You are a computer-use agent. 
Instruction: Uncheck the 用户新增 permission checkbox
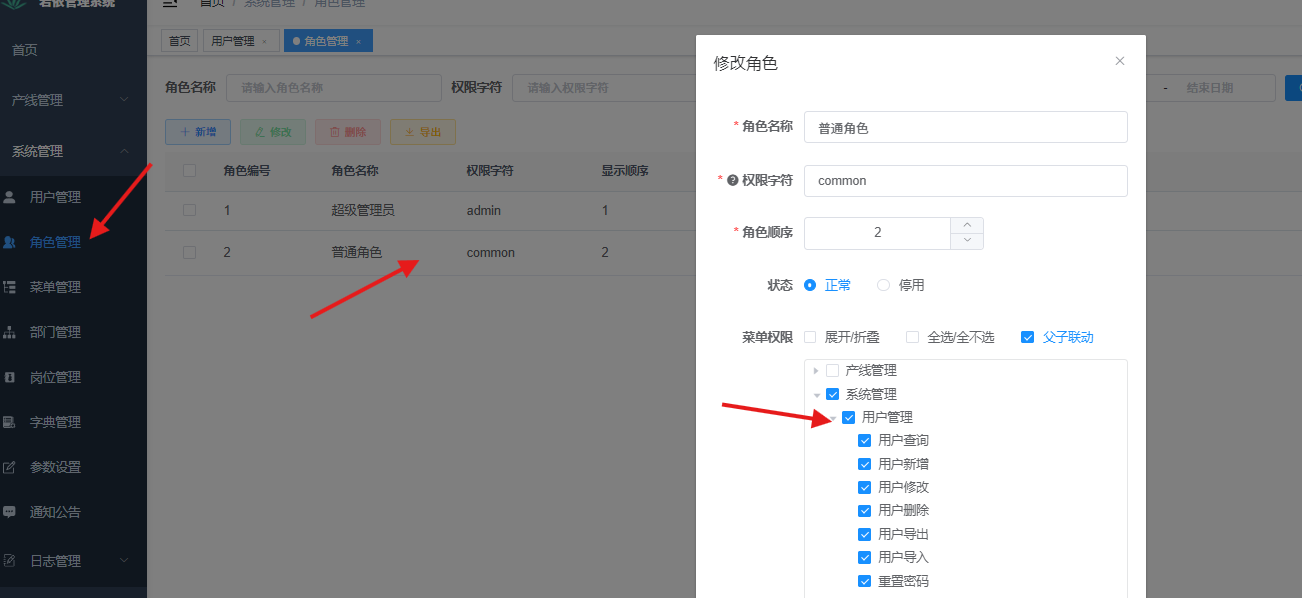click(x=864, y=464)
